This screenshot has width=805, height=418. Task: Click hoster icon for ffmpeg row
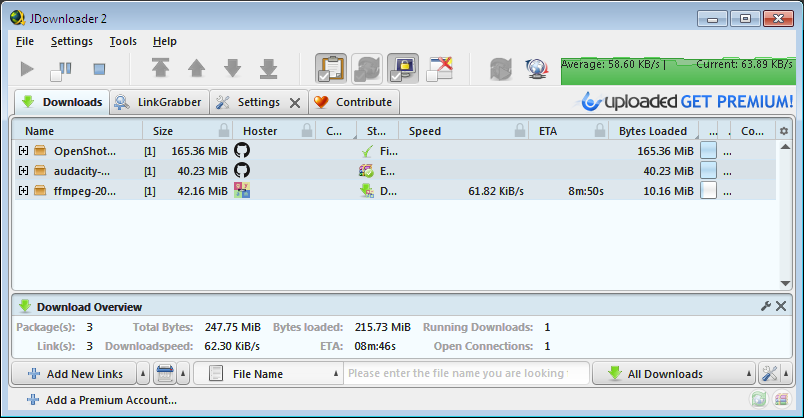tap(242, 191)
